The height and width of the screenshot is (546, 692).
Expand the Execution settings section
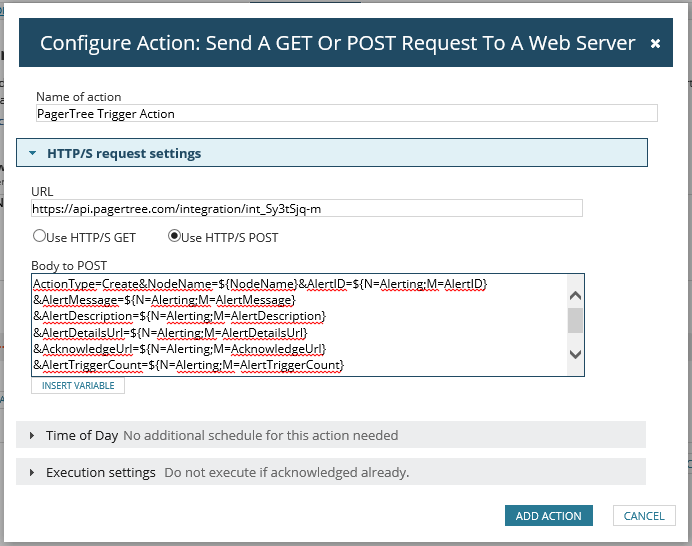pos(32,472)
